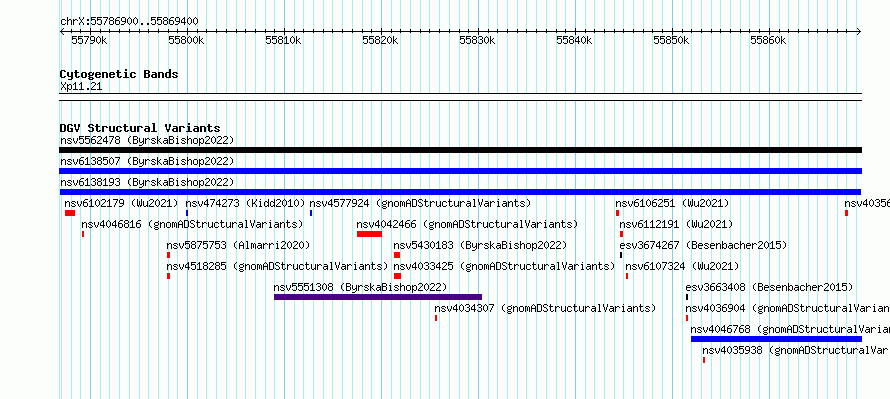Screen dimensions: 890x399
Task: Open the nsv6138507 (ByrskaBishop2022) label
Action: click(147, 161)
